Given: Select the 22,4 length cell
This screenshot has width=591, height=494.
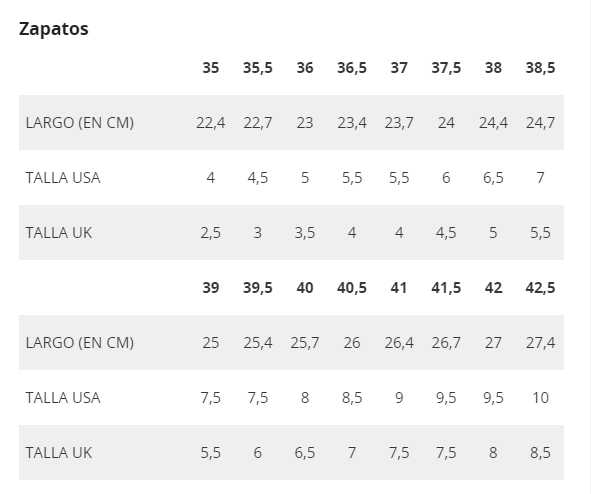Looking at the screenshot, I should tap(210, 123).
